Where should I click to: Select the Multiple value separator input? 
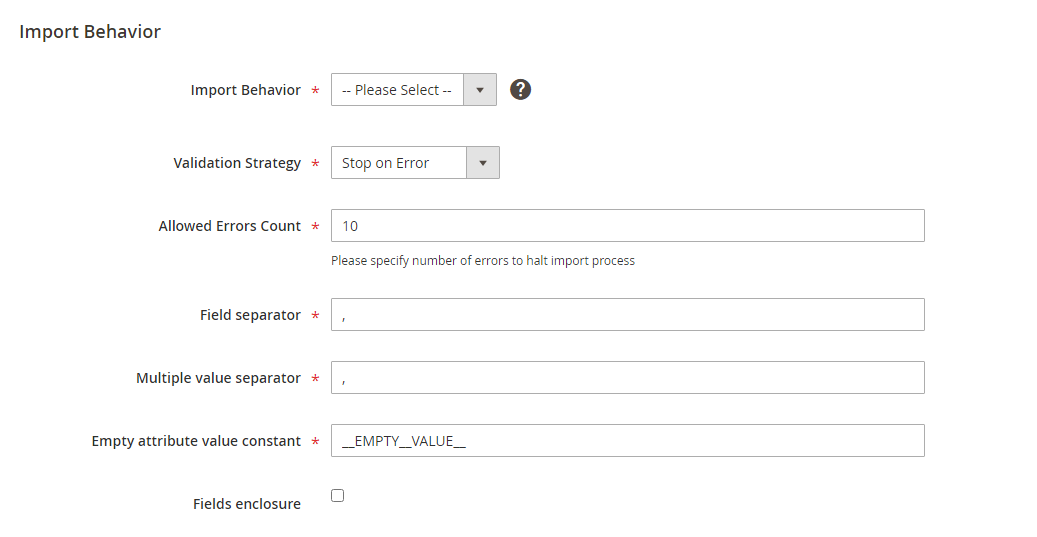[x=627, y=378]
